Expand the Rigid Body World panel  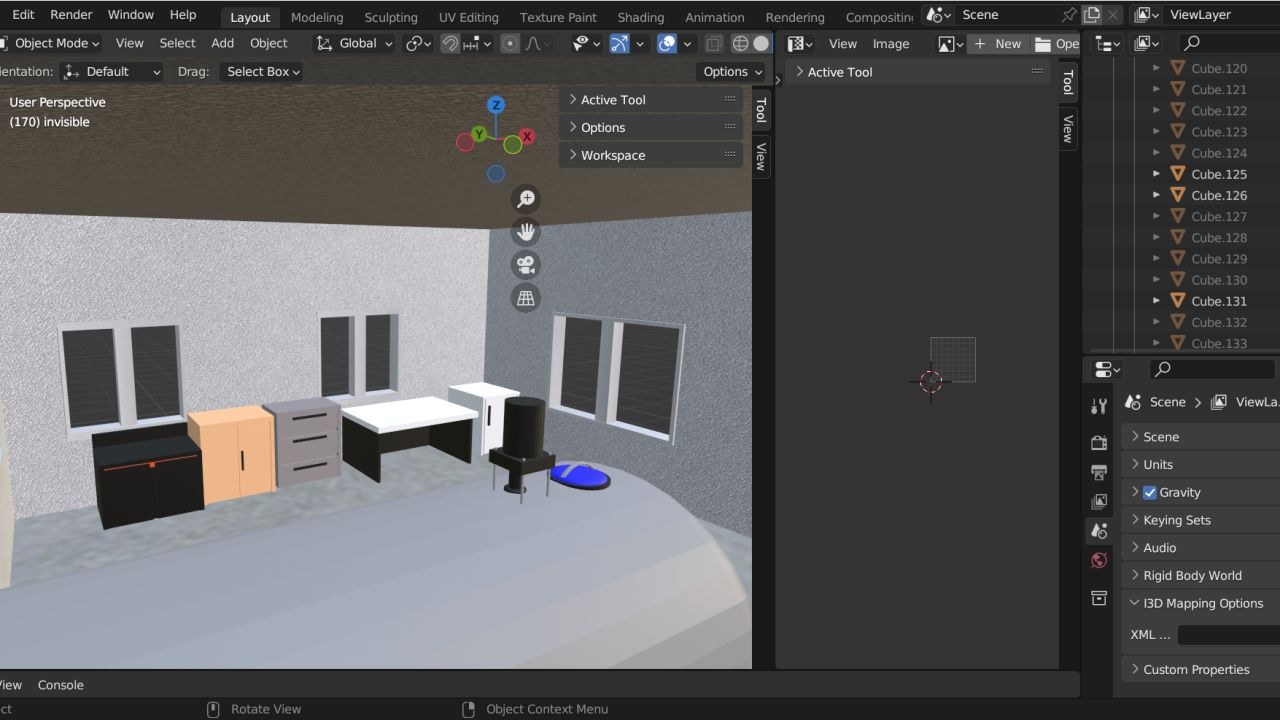tap(1192, 576)
